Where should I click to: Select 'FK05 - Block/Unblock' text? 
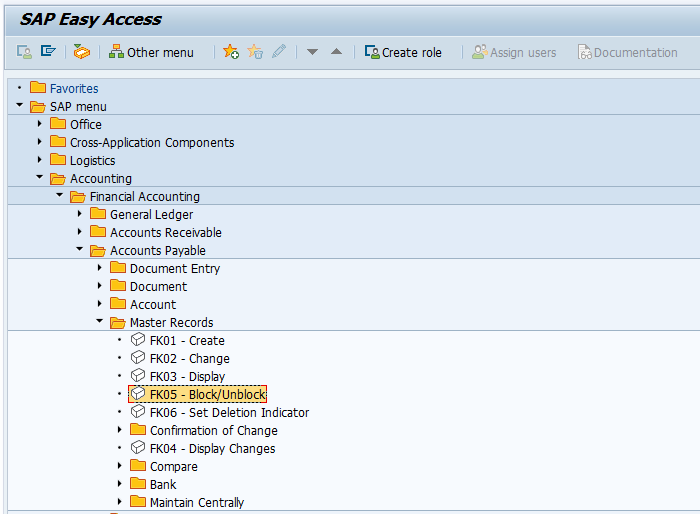[x=208, y=394]
